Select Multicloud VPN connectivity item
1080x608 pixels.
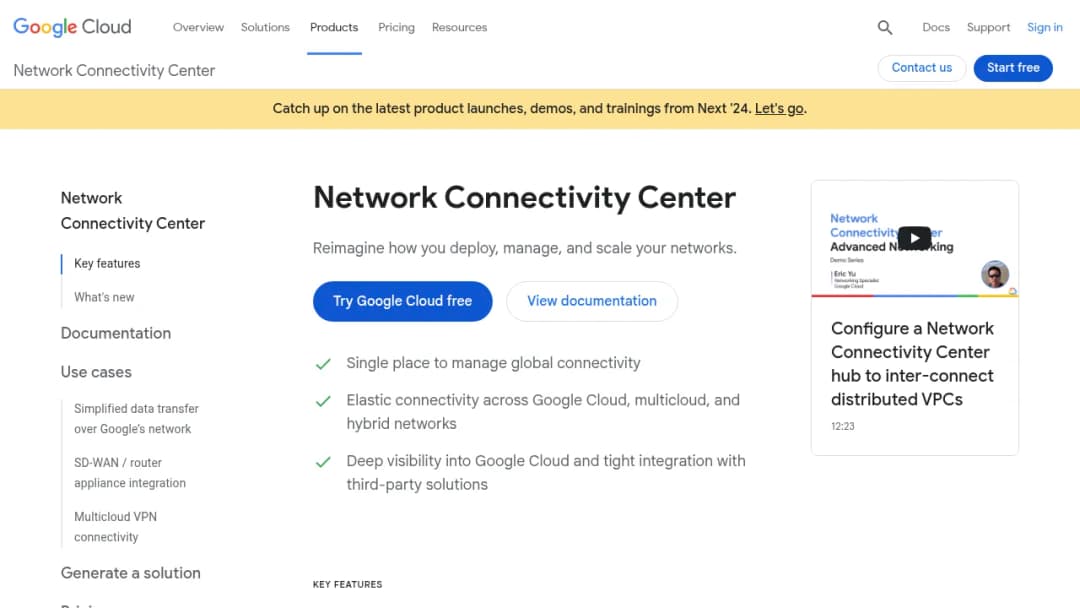click(116, 527)
